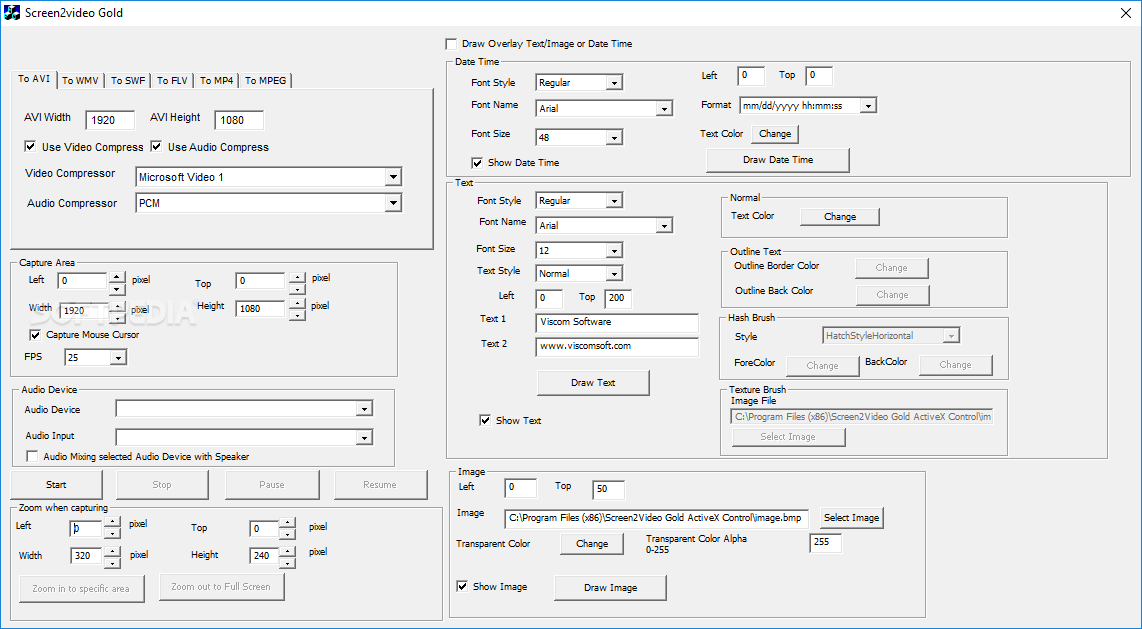Image resolution: width=1142 pixels, height=629 pixels.
Task: Enable Draw Overlay Text/Image or Date Time
Action: pos(452,44)
